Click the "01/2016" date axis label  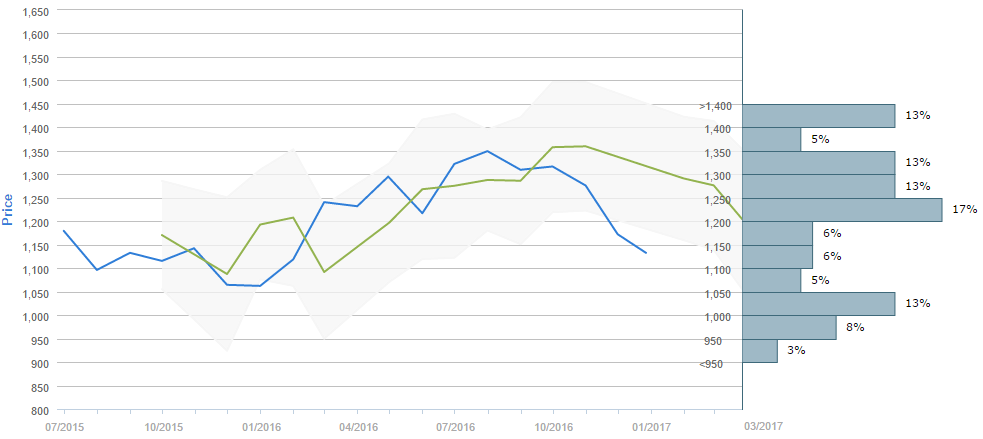pos(260,425)
